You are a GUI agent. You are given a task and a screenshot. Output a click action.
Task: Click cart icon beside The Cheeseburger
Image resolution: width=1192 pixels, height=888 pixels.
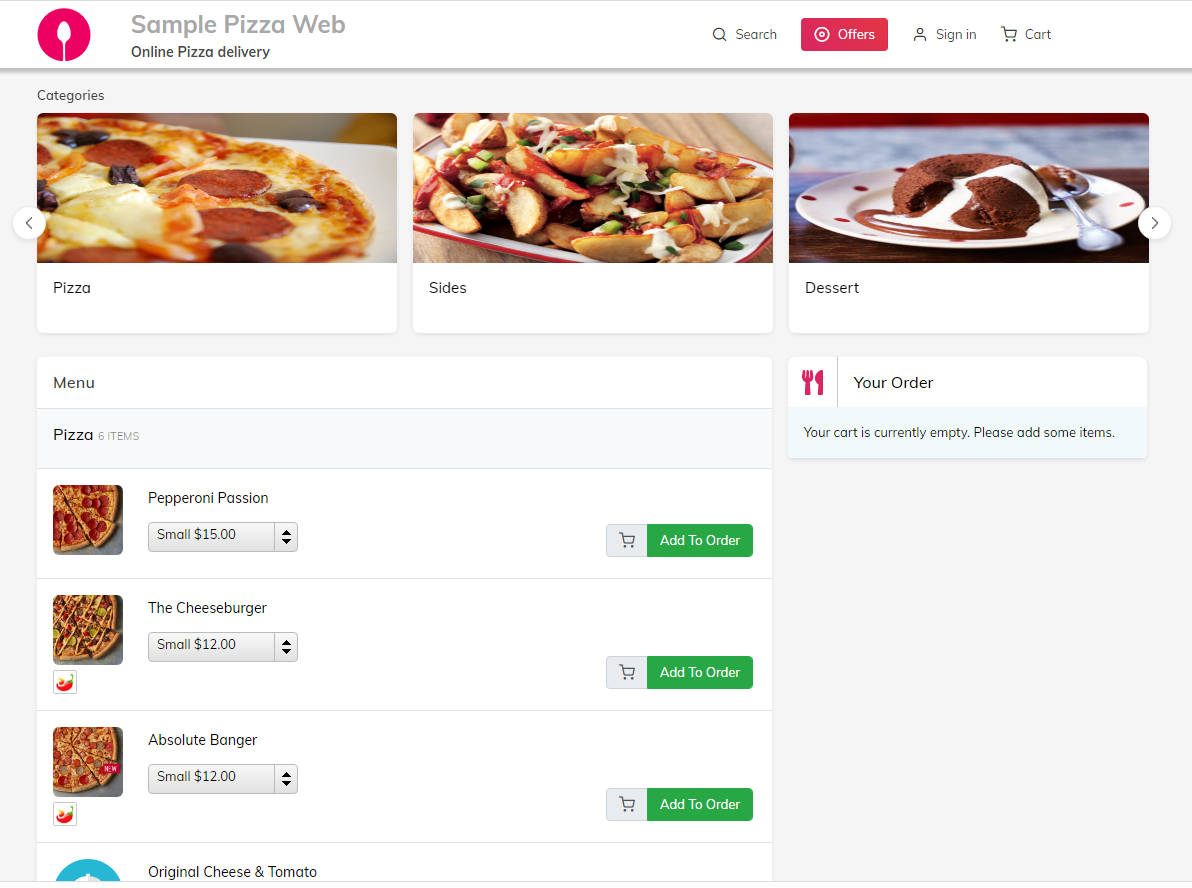coord(626,672)
